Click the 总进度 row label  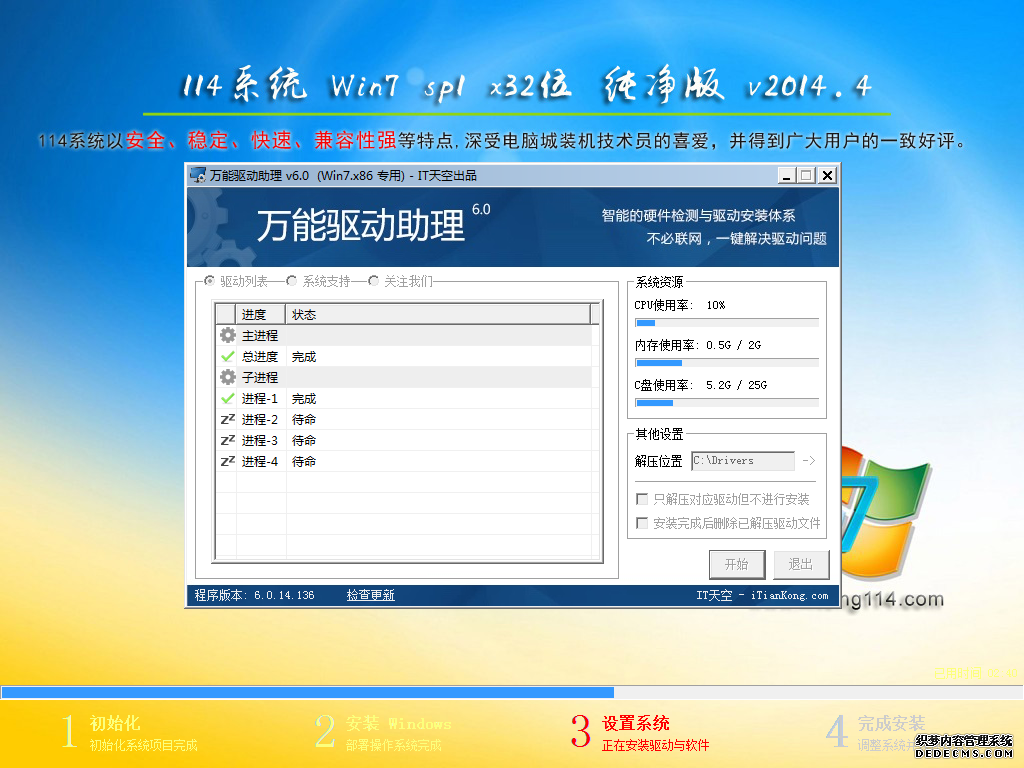[260, 357]
